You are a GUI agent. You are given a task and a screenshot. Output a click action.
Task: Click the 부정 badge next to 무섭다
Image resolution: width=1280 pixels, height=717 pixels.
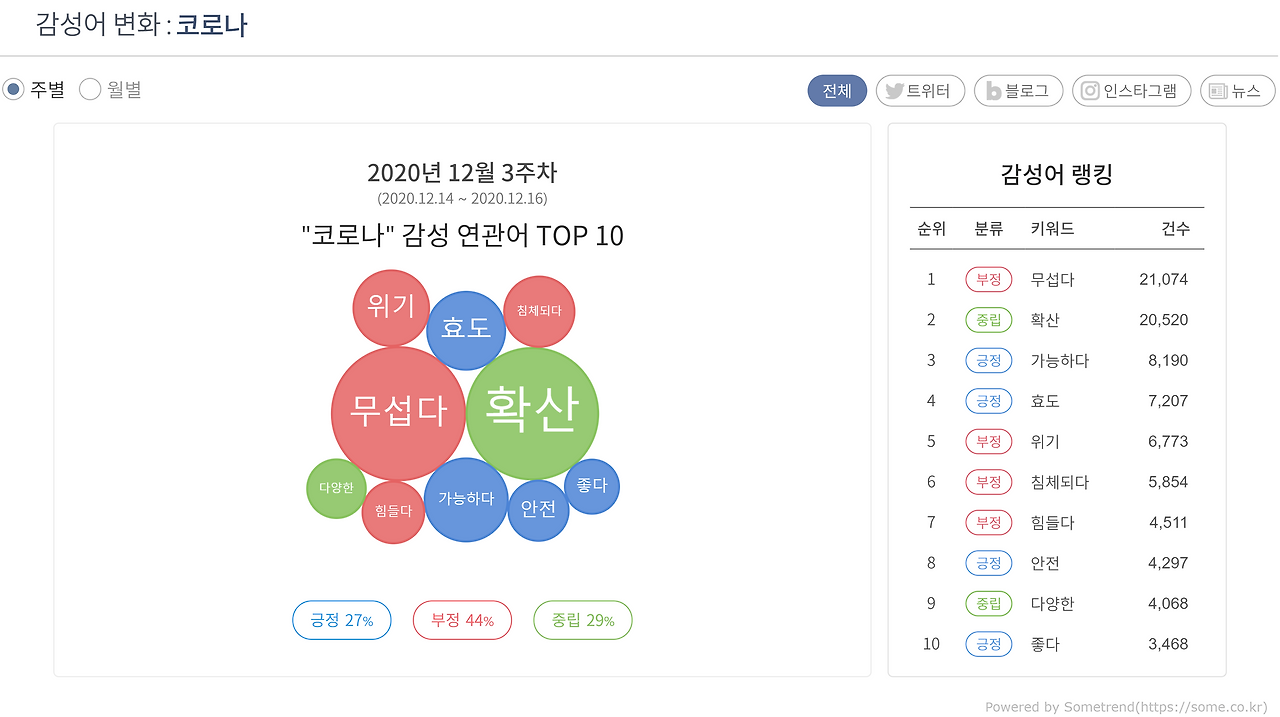tap(988, 279)
